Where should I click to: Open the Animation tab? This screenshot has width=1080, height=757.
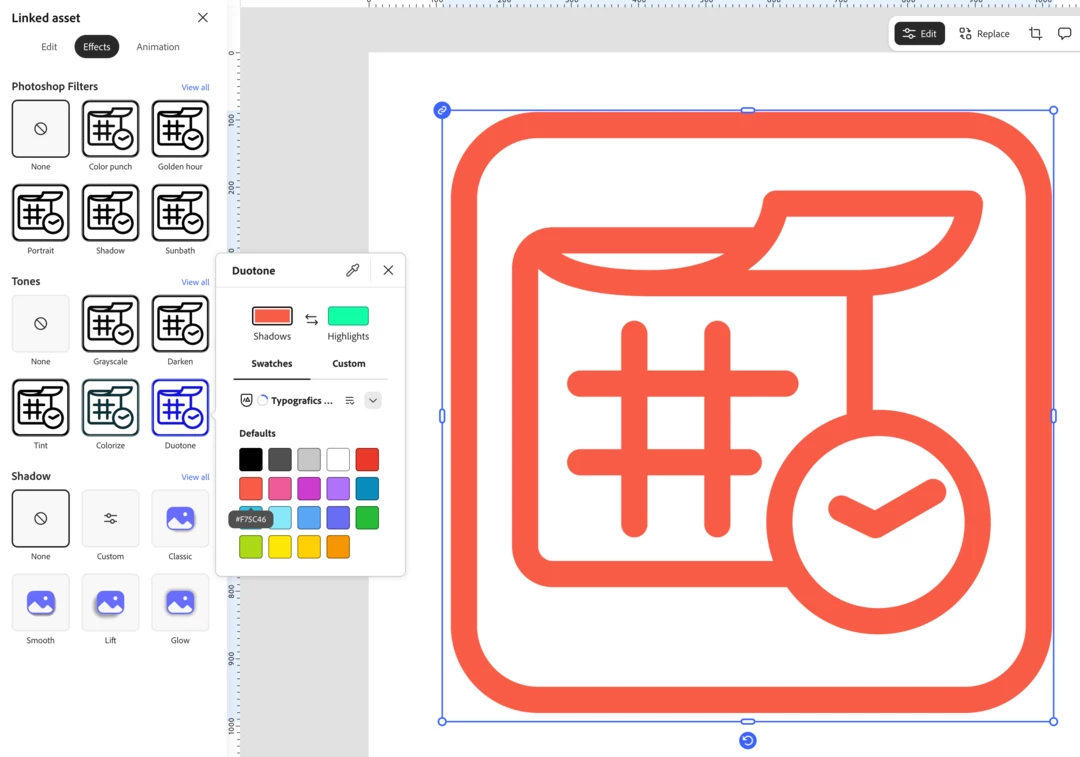[x=158, y=47]
